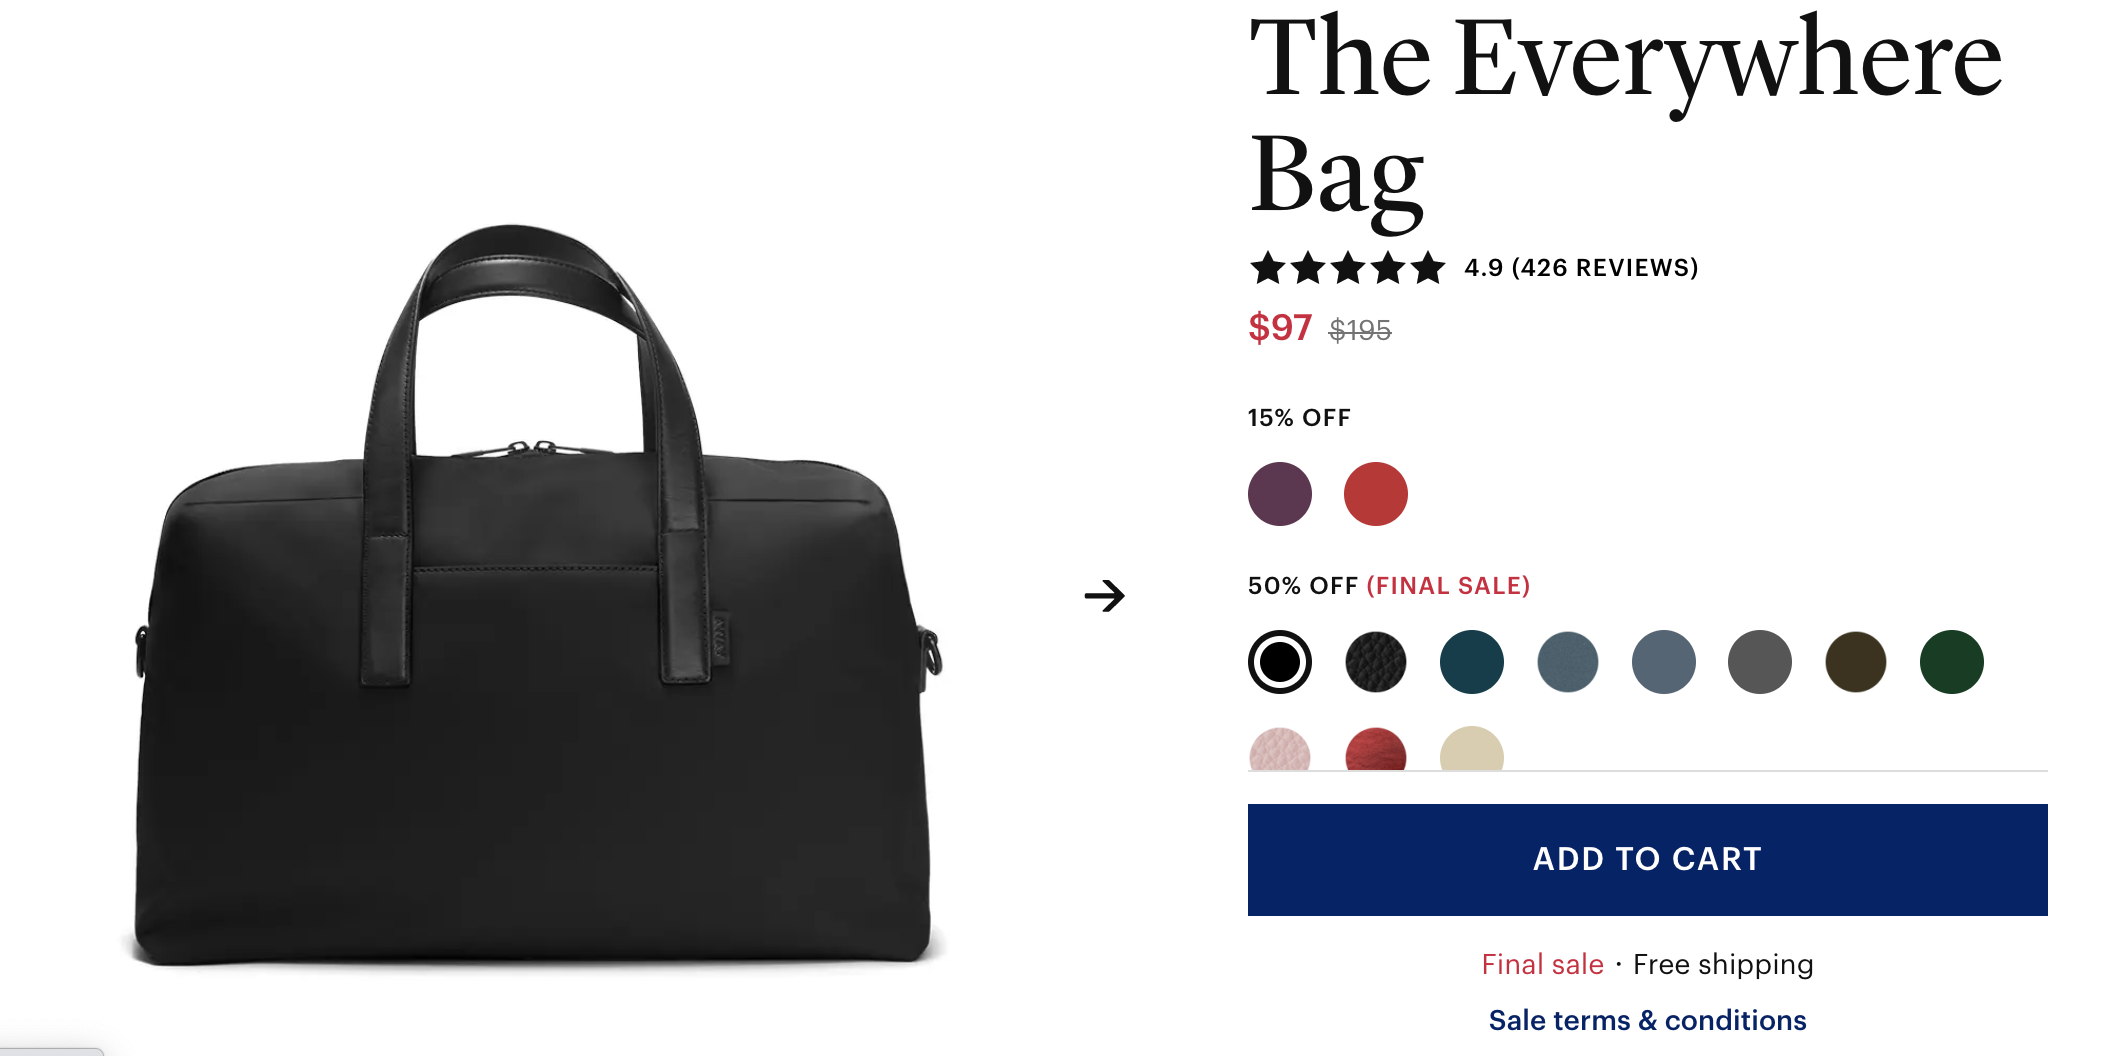Image resolution: width=2118 pixels, height=1056 pixels.
Task: Pick the smooth blue-gray swatch
Action: click(x=1664, y=662)
